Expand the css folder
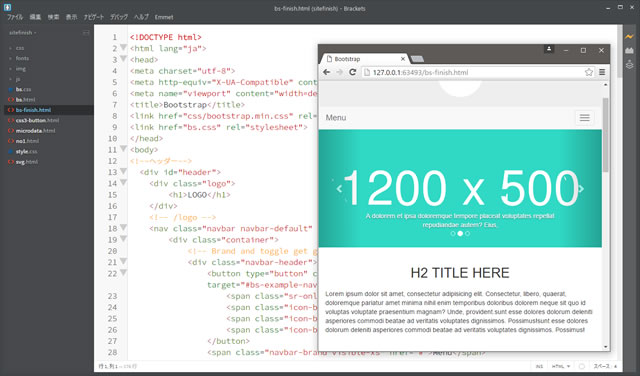 (20, 48)
